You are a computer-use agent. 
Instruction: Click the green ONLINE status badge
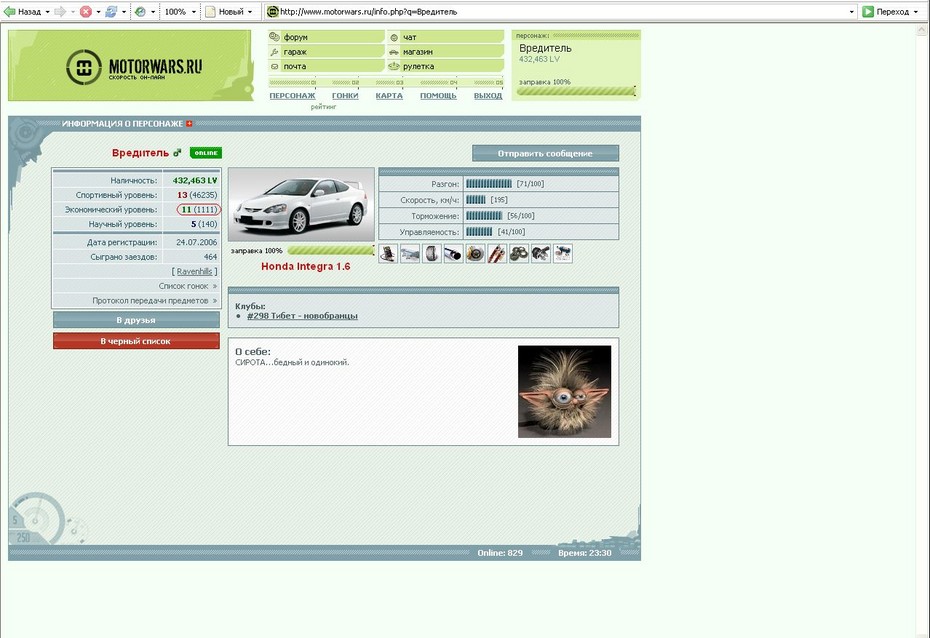click(x=206, y=153)
